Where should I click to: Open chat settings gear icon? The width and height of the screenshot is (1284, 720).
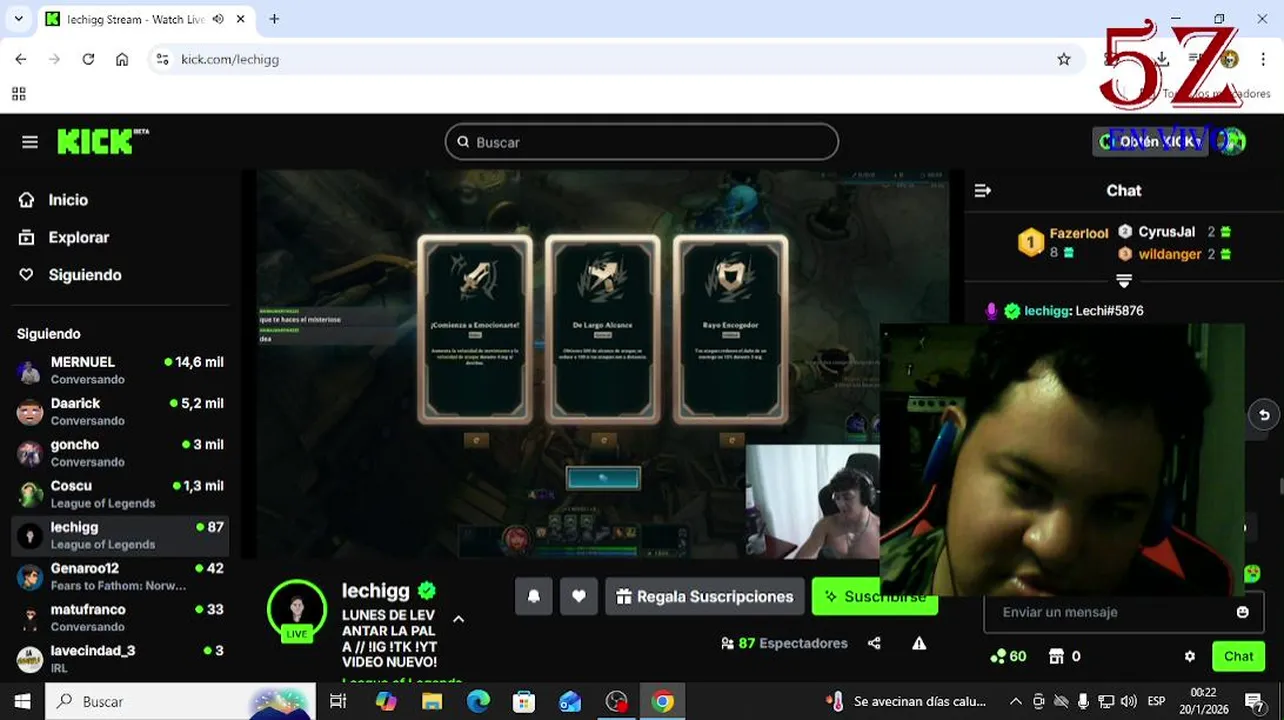coord(1190,656)
